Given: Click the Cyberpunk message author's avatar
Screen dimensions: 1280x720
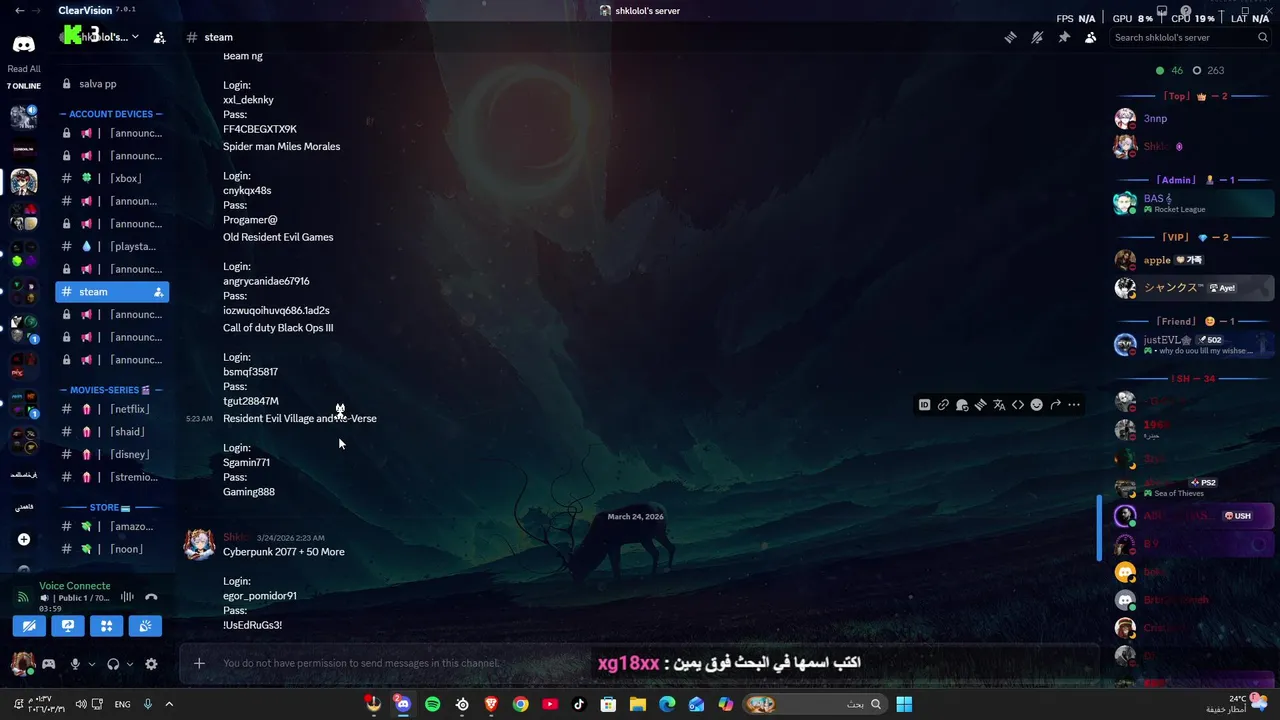Looking at the screenshot, I should tap(200, 544).
